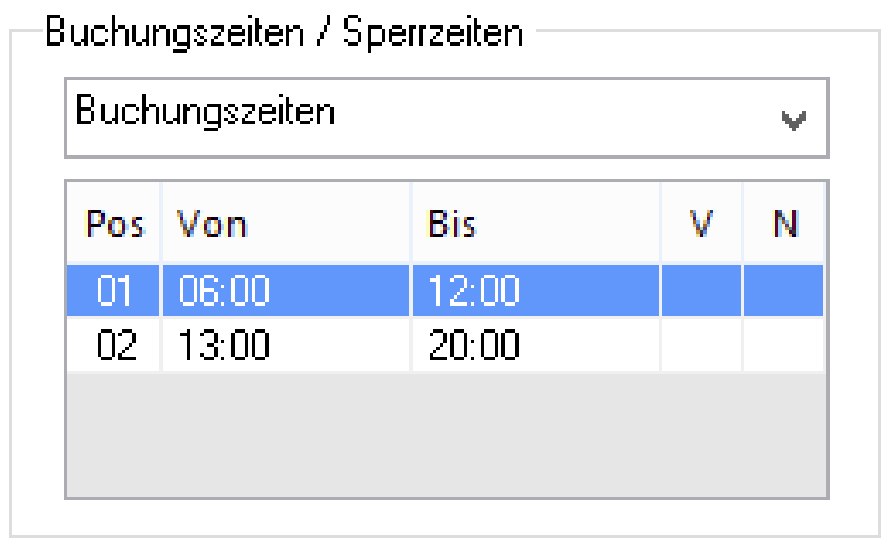Click the 06:00 start time cell
Viewport: 895px width, 556px height.
click(224, 291)
